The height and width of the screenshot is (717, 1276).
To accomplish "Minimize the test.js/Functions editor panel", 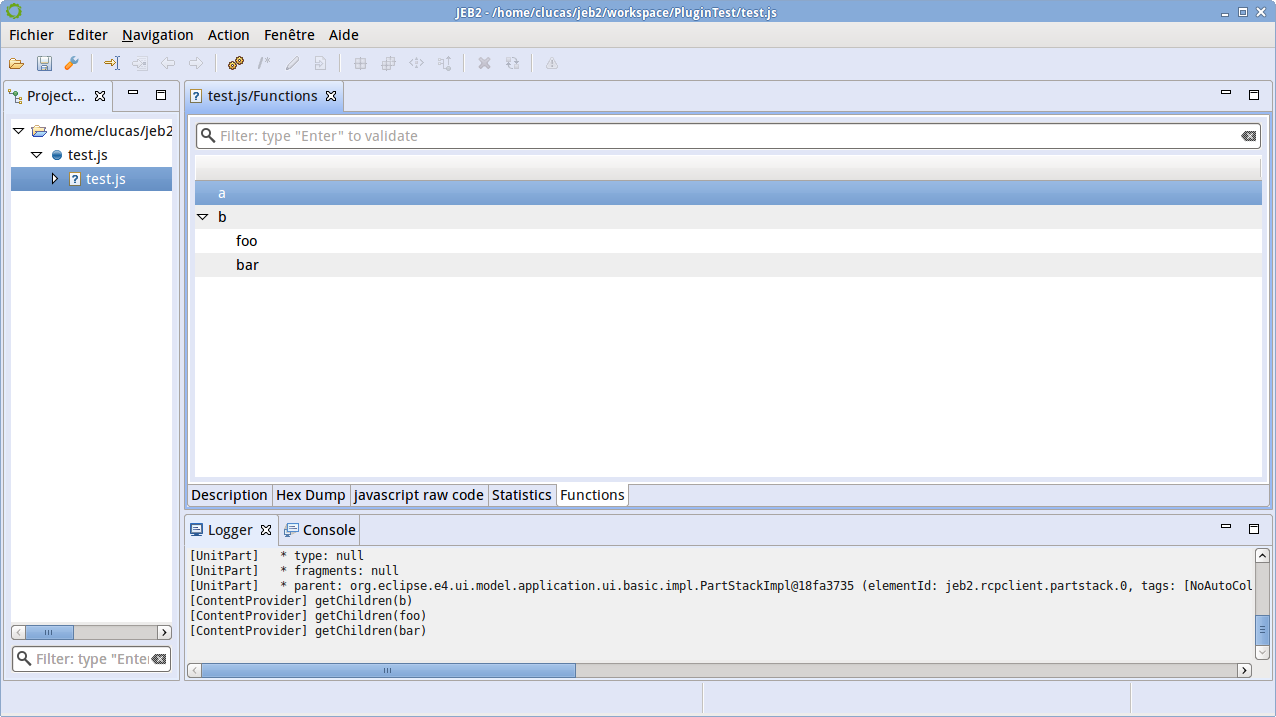I will point(1226,94).
